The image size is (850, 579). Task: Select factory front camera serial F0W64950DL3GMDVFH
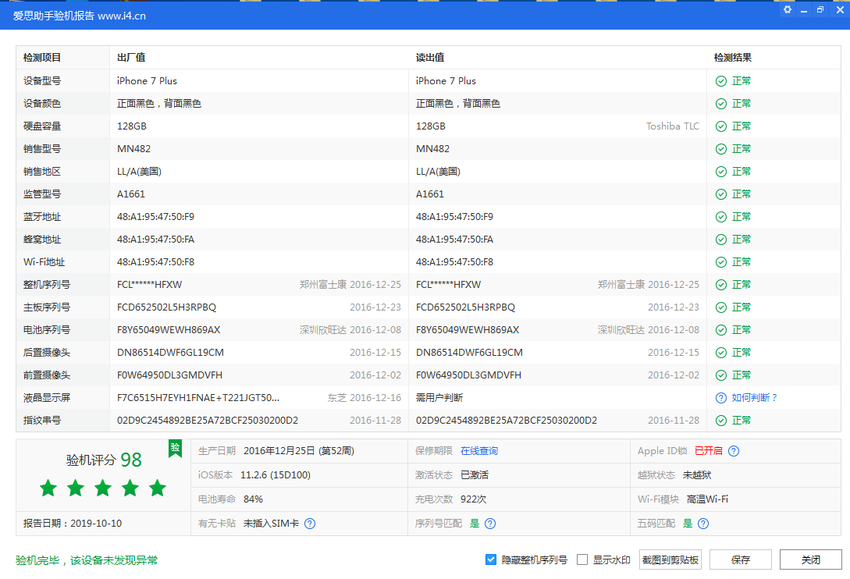point(170,375)
